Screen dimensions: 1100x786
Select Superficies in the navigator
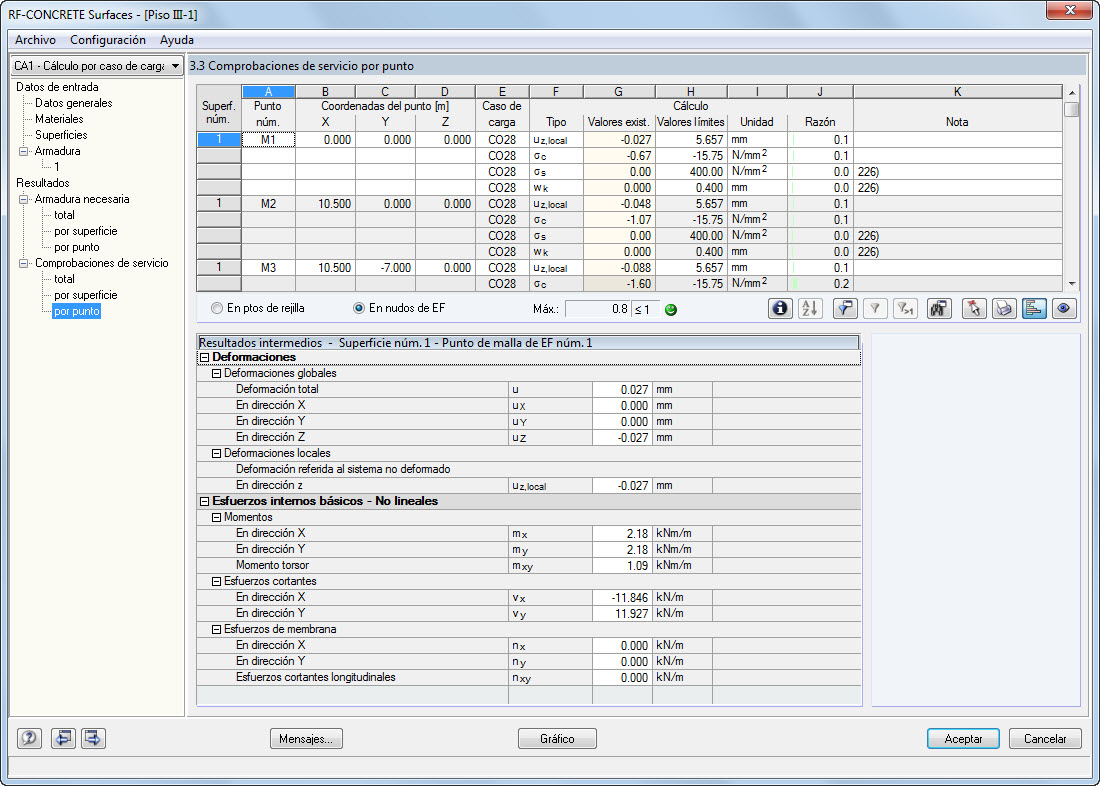tap(61, 135)
